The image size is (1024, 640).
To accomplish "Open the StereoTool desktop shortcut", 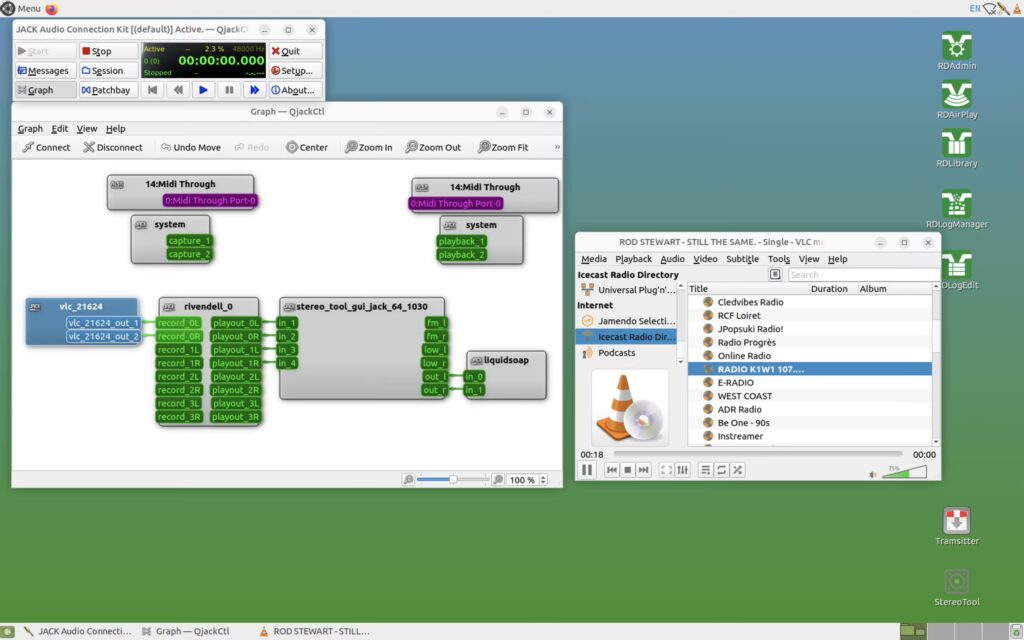I will (956, 586).
